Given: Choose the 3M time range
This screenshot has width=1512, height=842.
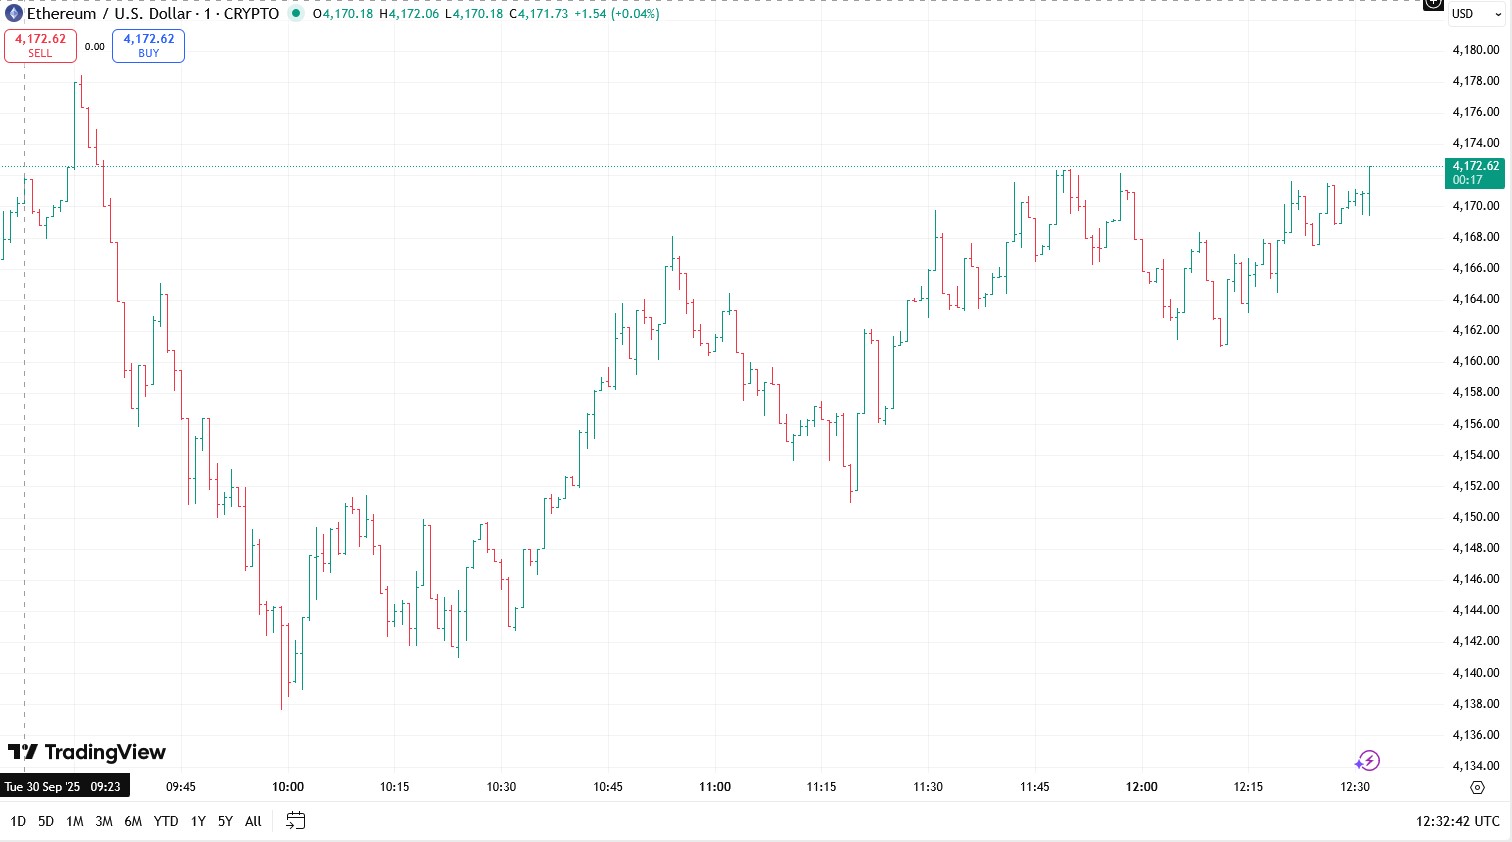Looking at the screenshot, I should coord(104,821).
